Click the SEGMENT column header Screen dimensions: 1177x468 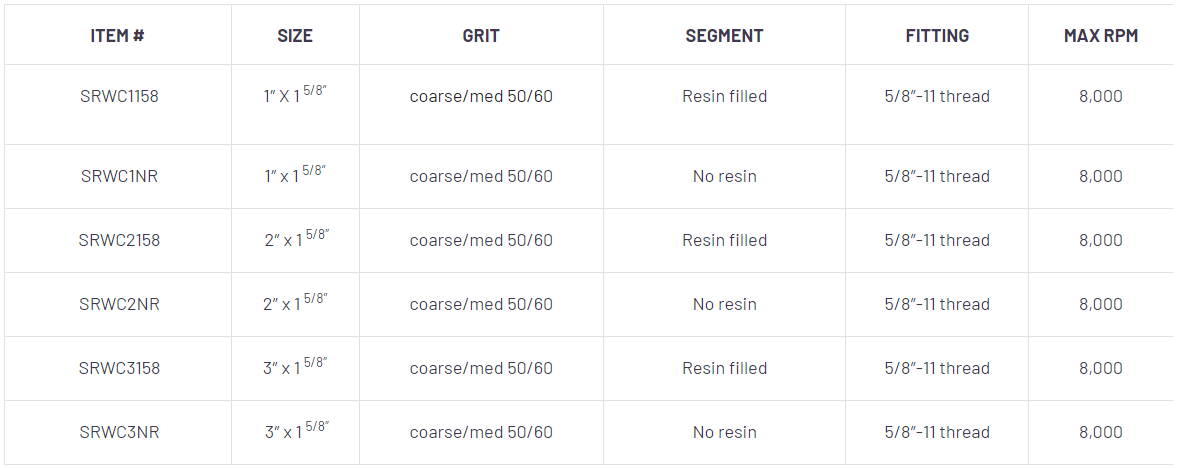pos(724,36)
